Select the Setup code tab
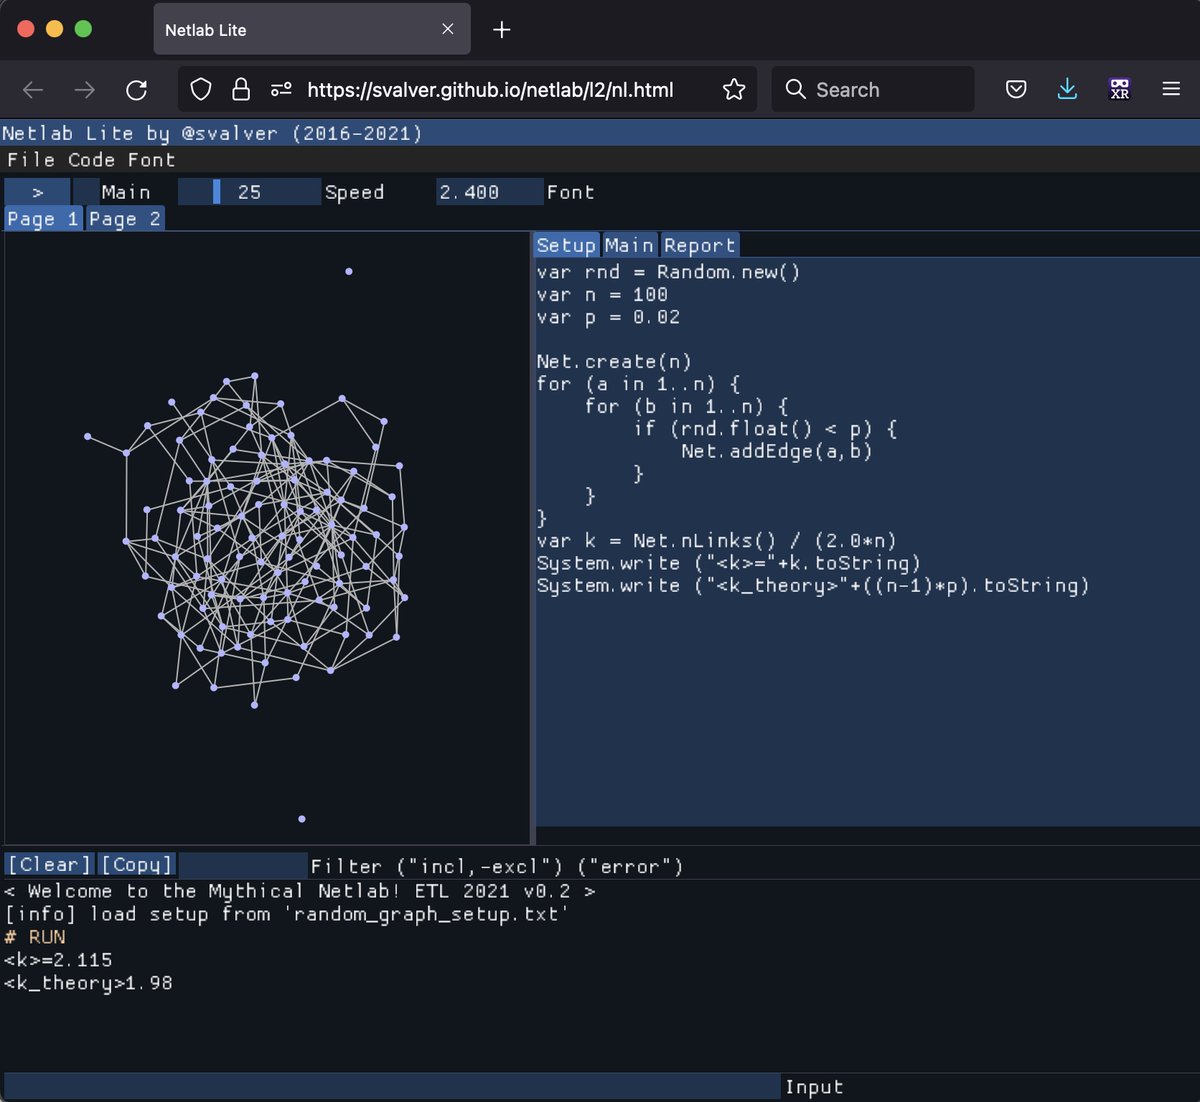Viewport: 1200px width, 1102px height. [566, 245]
